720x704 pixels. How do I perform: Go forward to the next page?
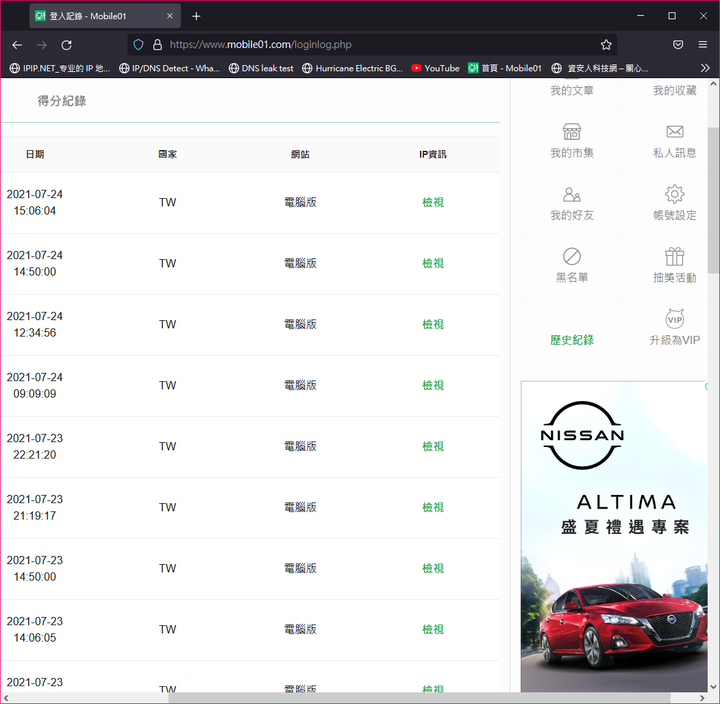pos(42,45)
